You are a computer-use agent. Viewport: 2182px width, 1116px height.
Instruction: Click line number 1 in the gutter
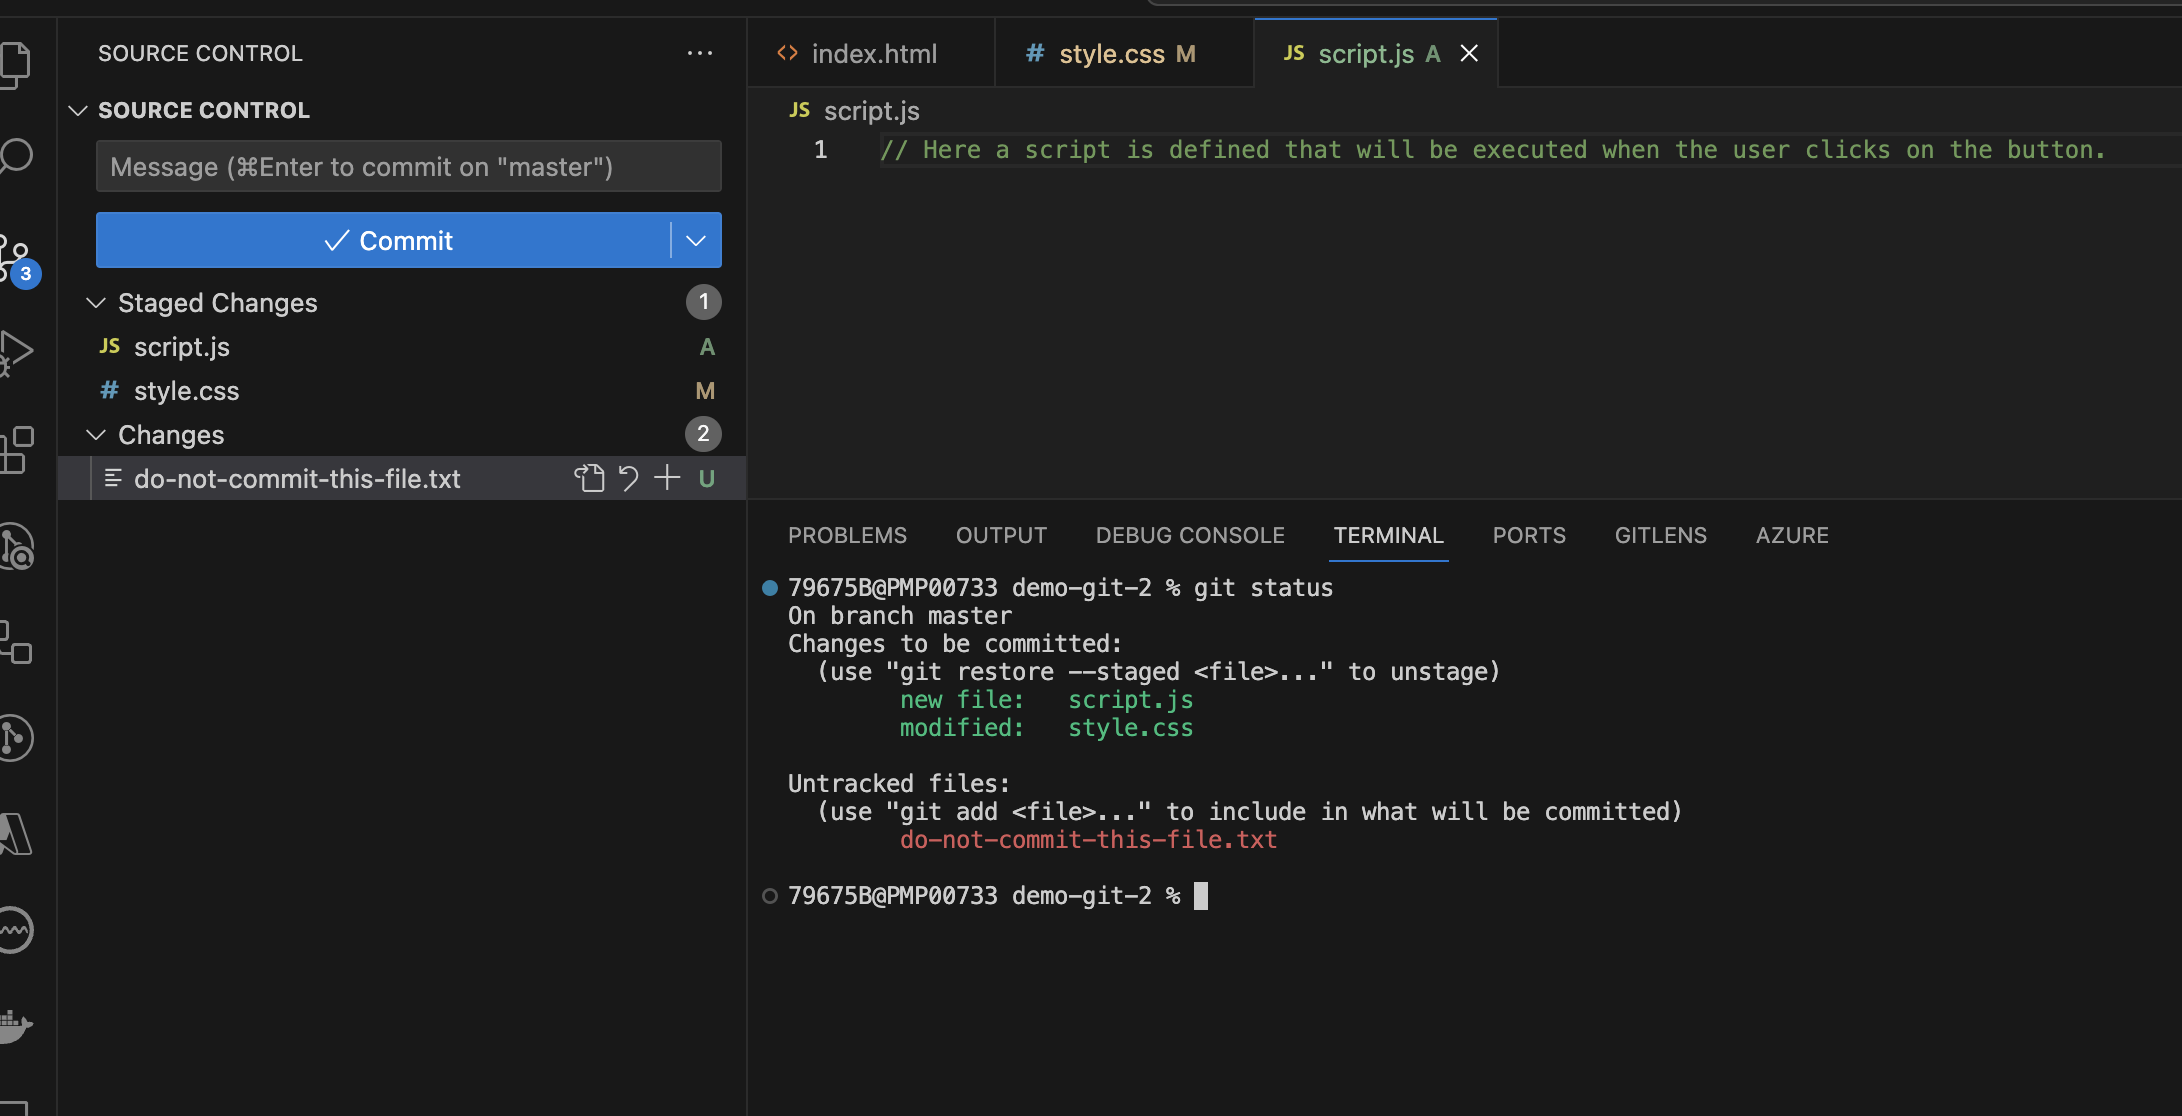(x=820, y=149)
